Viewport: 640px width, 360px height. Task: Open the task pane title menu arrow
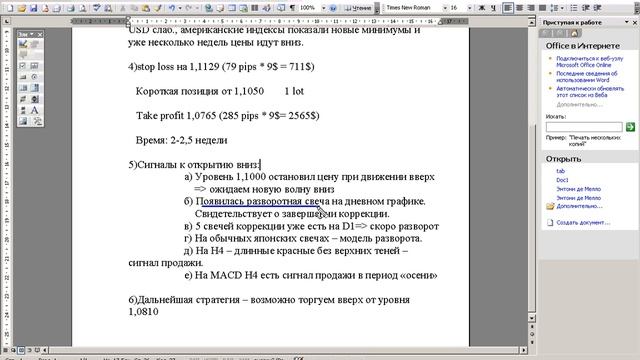point(627,22)
